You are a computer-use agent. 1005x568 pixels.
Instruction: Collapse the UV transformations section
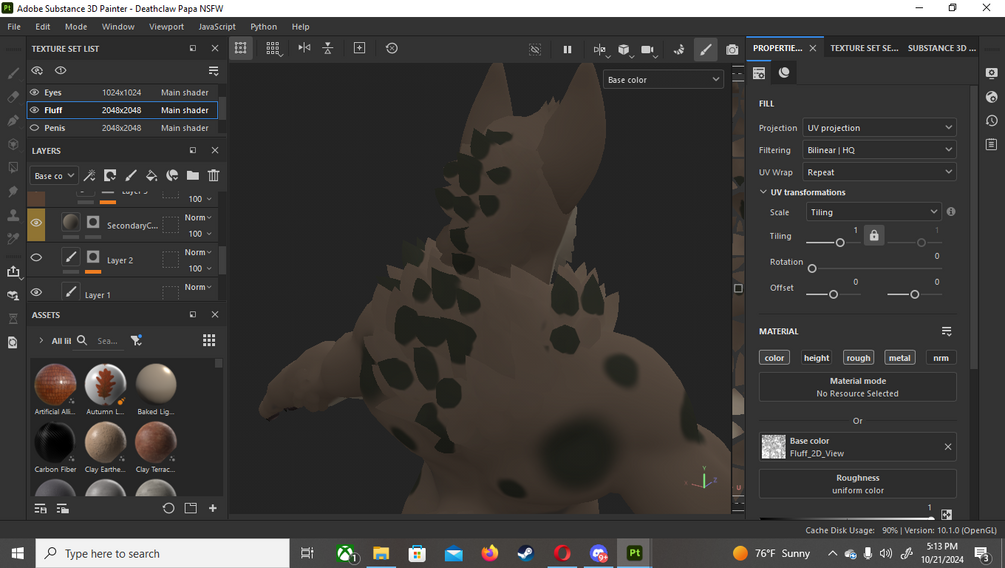[763, 192]
